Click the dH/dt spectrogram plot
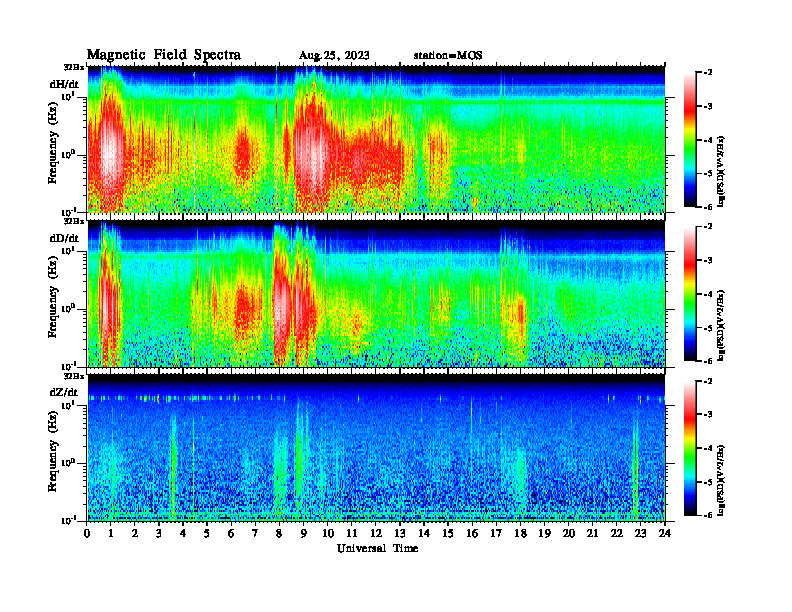792x612 pixels. pos(376,139)
